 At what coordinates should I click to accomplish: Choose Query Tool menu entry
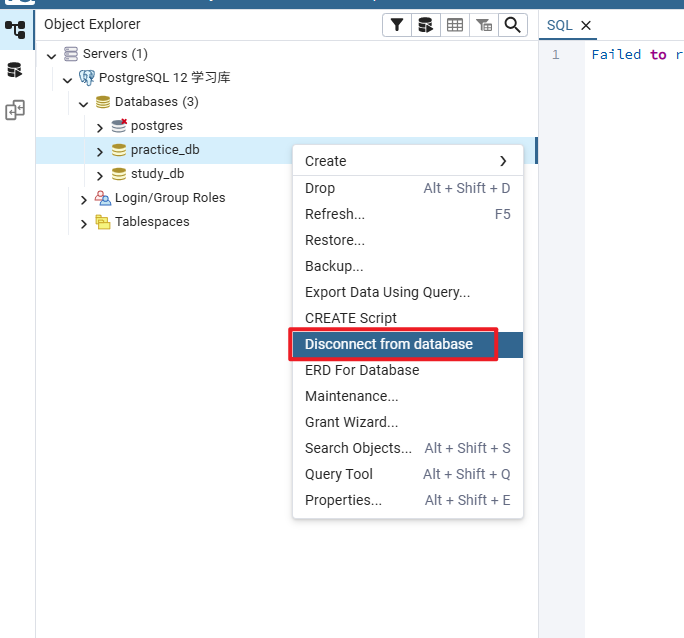[408, 474]
